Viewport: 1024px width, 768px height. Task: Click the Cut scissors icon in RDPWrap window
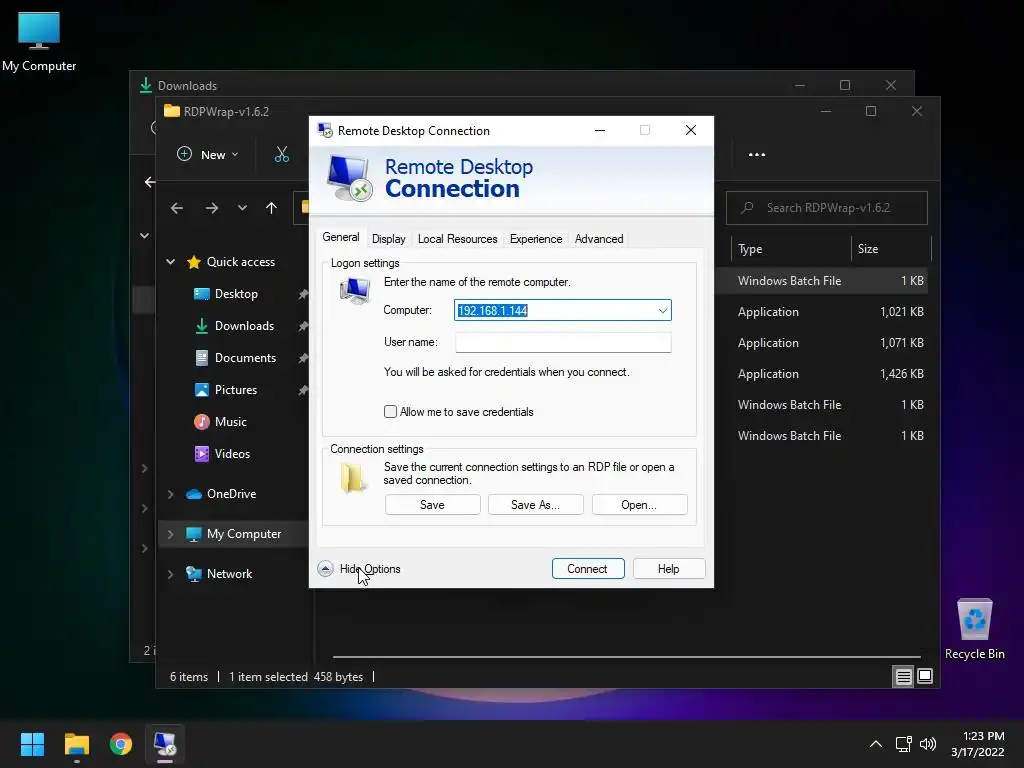pos(281,155)
